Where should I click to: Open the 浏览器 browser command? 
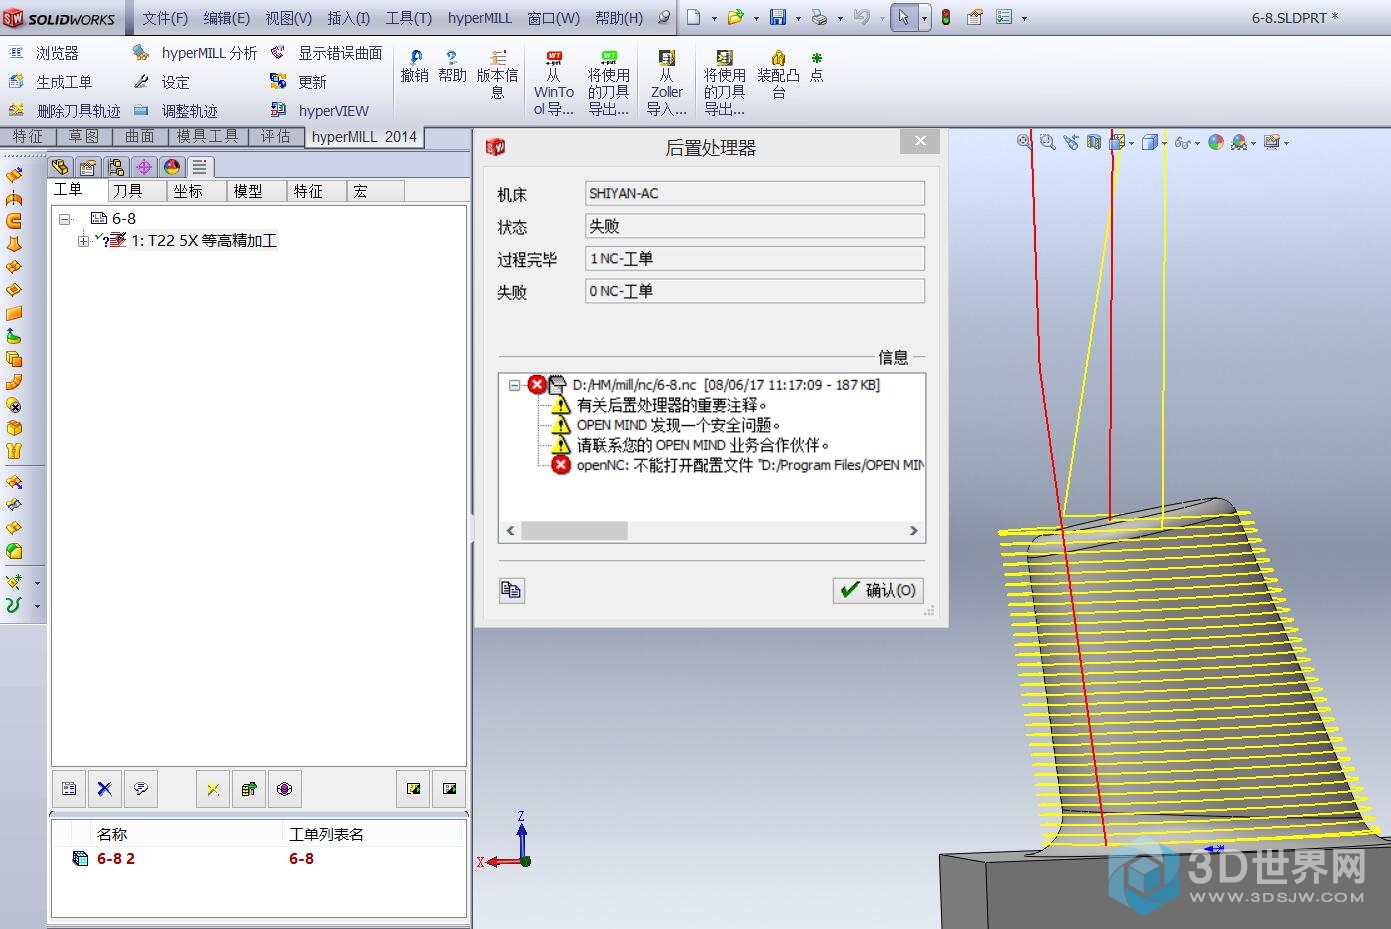pos(44,53)
